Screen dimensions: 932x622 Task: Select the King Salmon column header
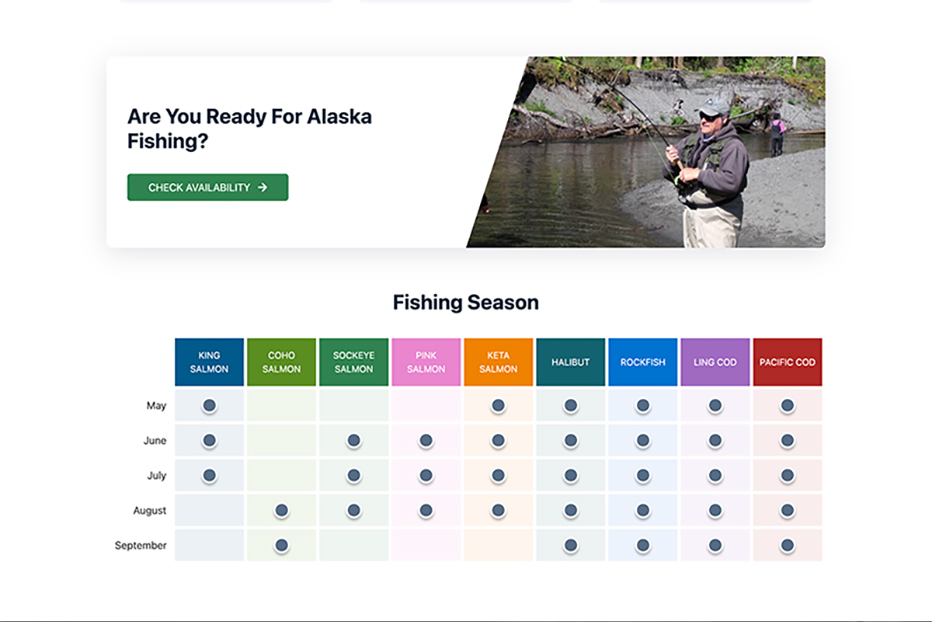pyautogui.click(x=209, y=362)
